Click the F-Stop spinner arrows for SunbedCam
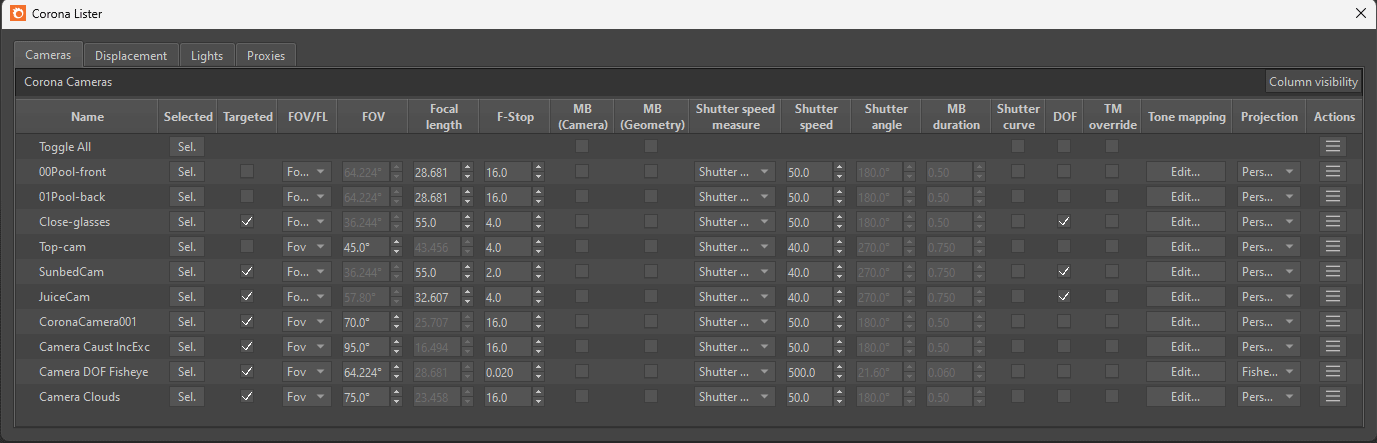 click(x=540, y=272)
